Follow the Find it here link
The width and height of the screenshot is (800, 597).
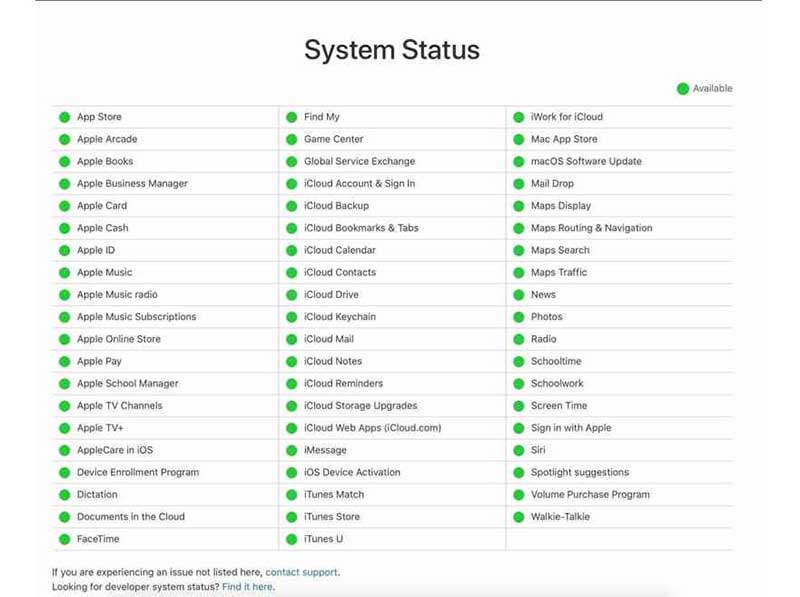pyautogui.click(x=247, y=587)
